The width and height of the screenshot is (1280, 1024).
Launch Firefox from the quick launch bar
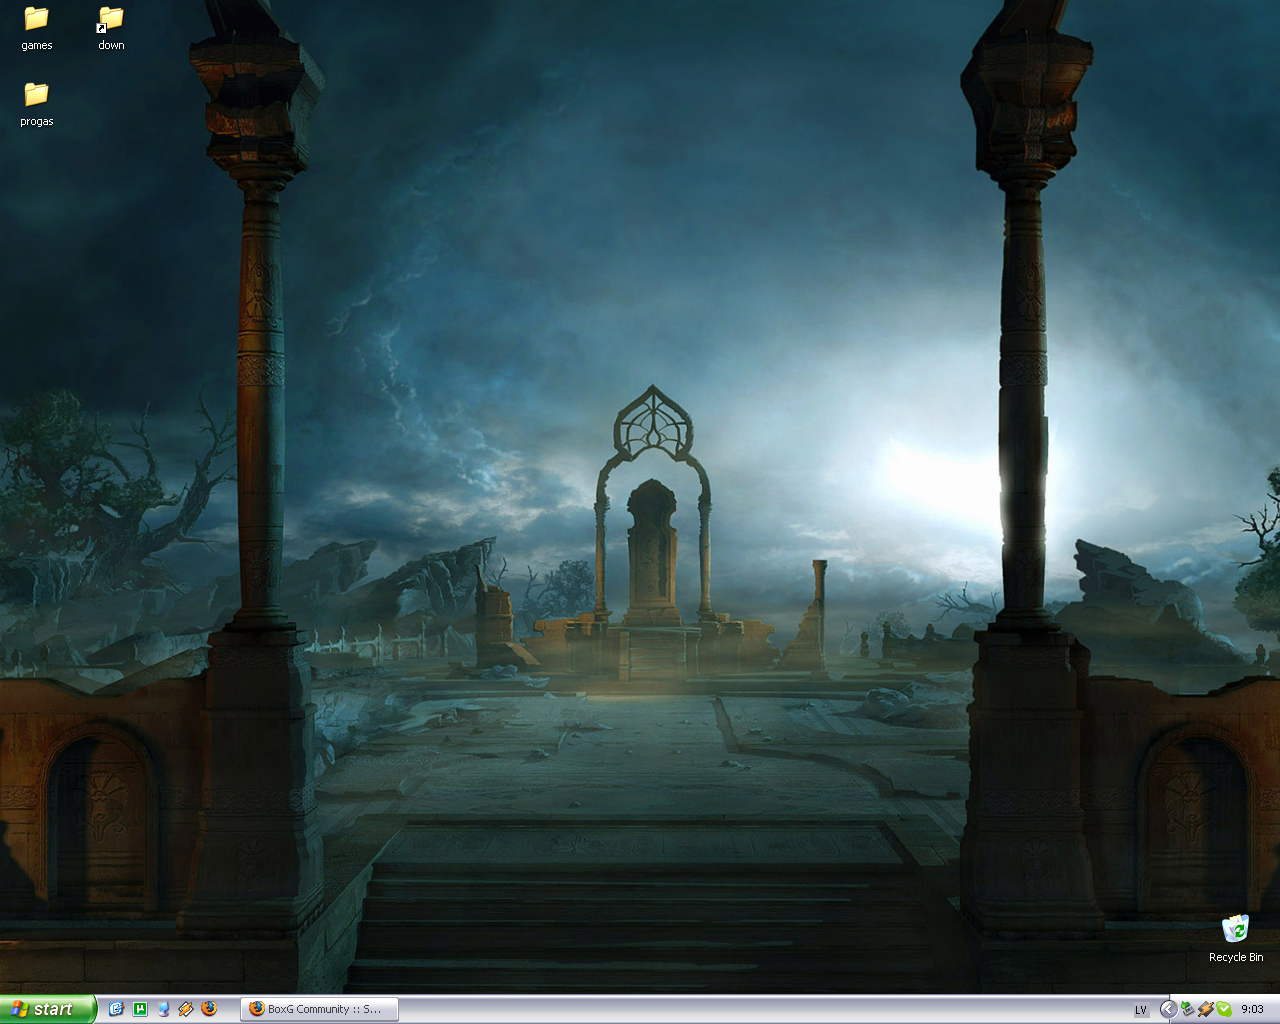pyautogui.click(x=209, y=1009)
